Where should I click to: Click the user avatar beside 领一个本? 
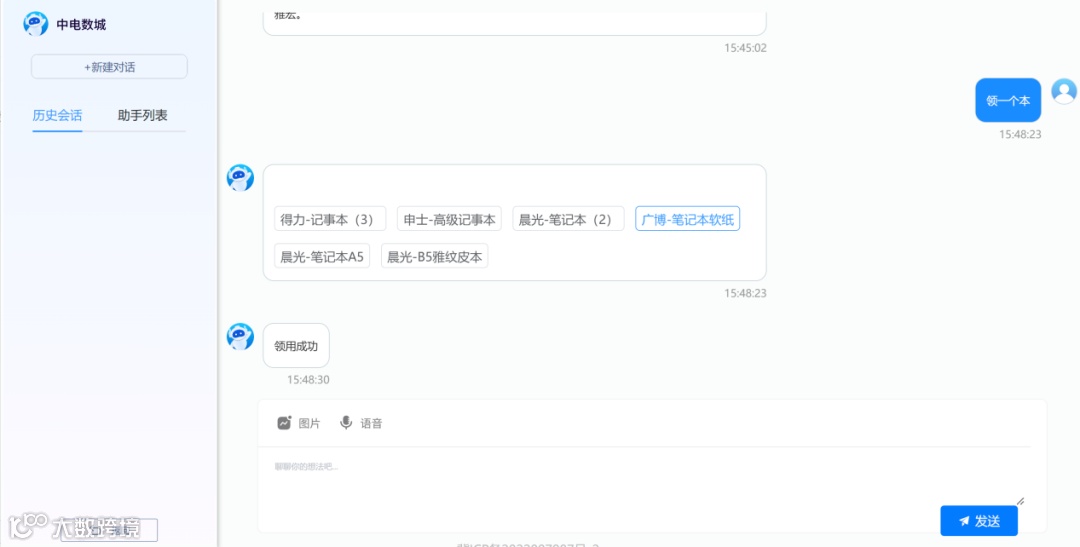[x=1063, y=91]
